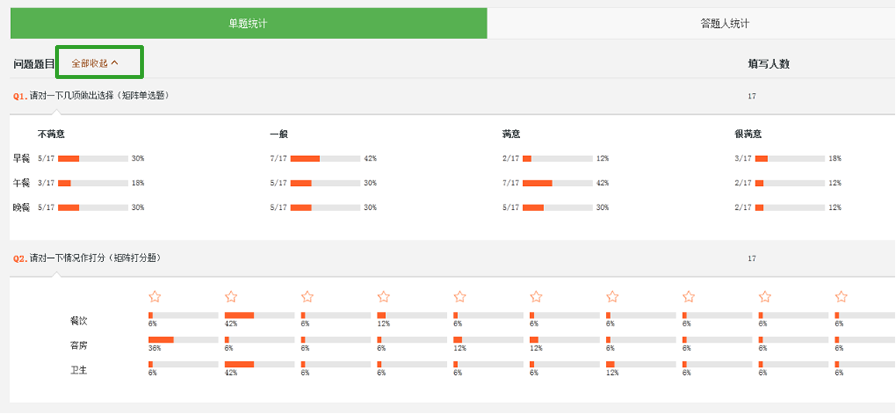Click the 填写人数 column header
This screenshot has height=414, width=896.
pos(769,64)
